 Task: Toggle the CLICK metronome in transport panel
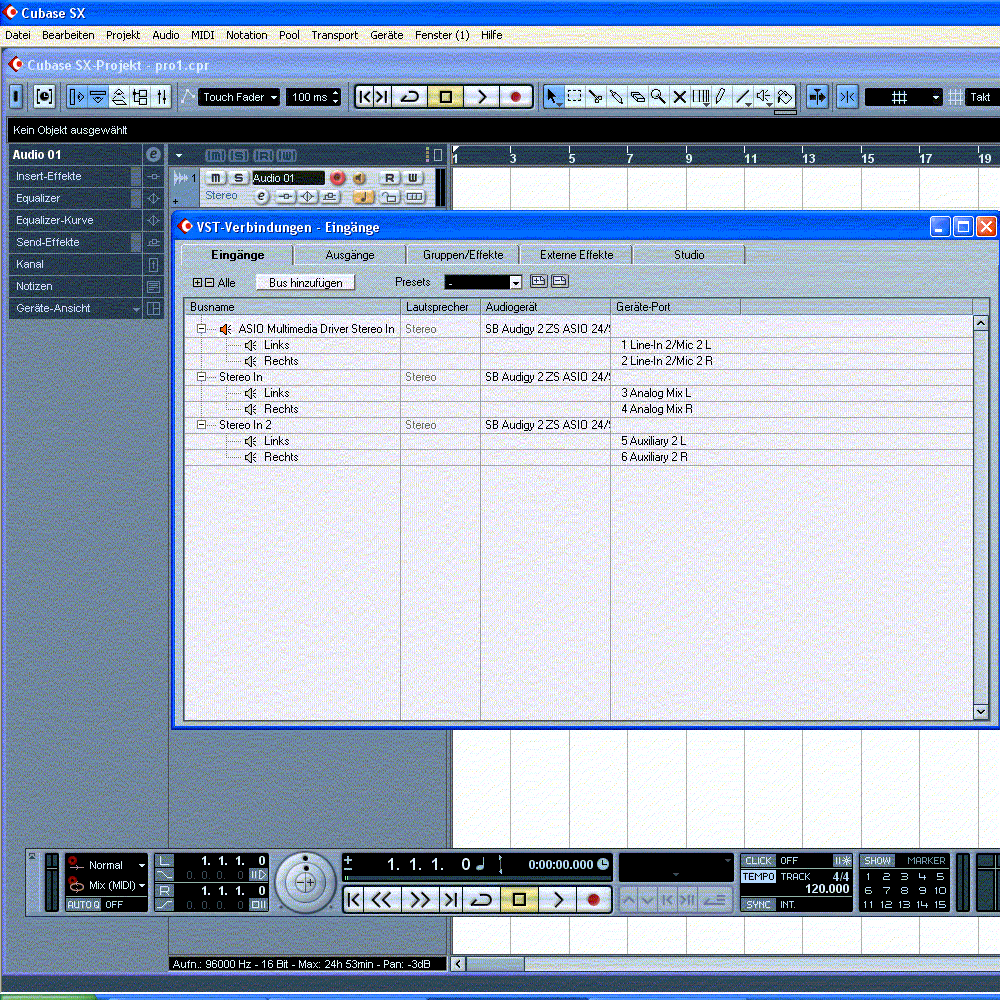point(758,860)
